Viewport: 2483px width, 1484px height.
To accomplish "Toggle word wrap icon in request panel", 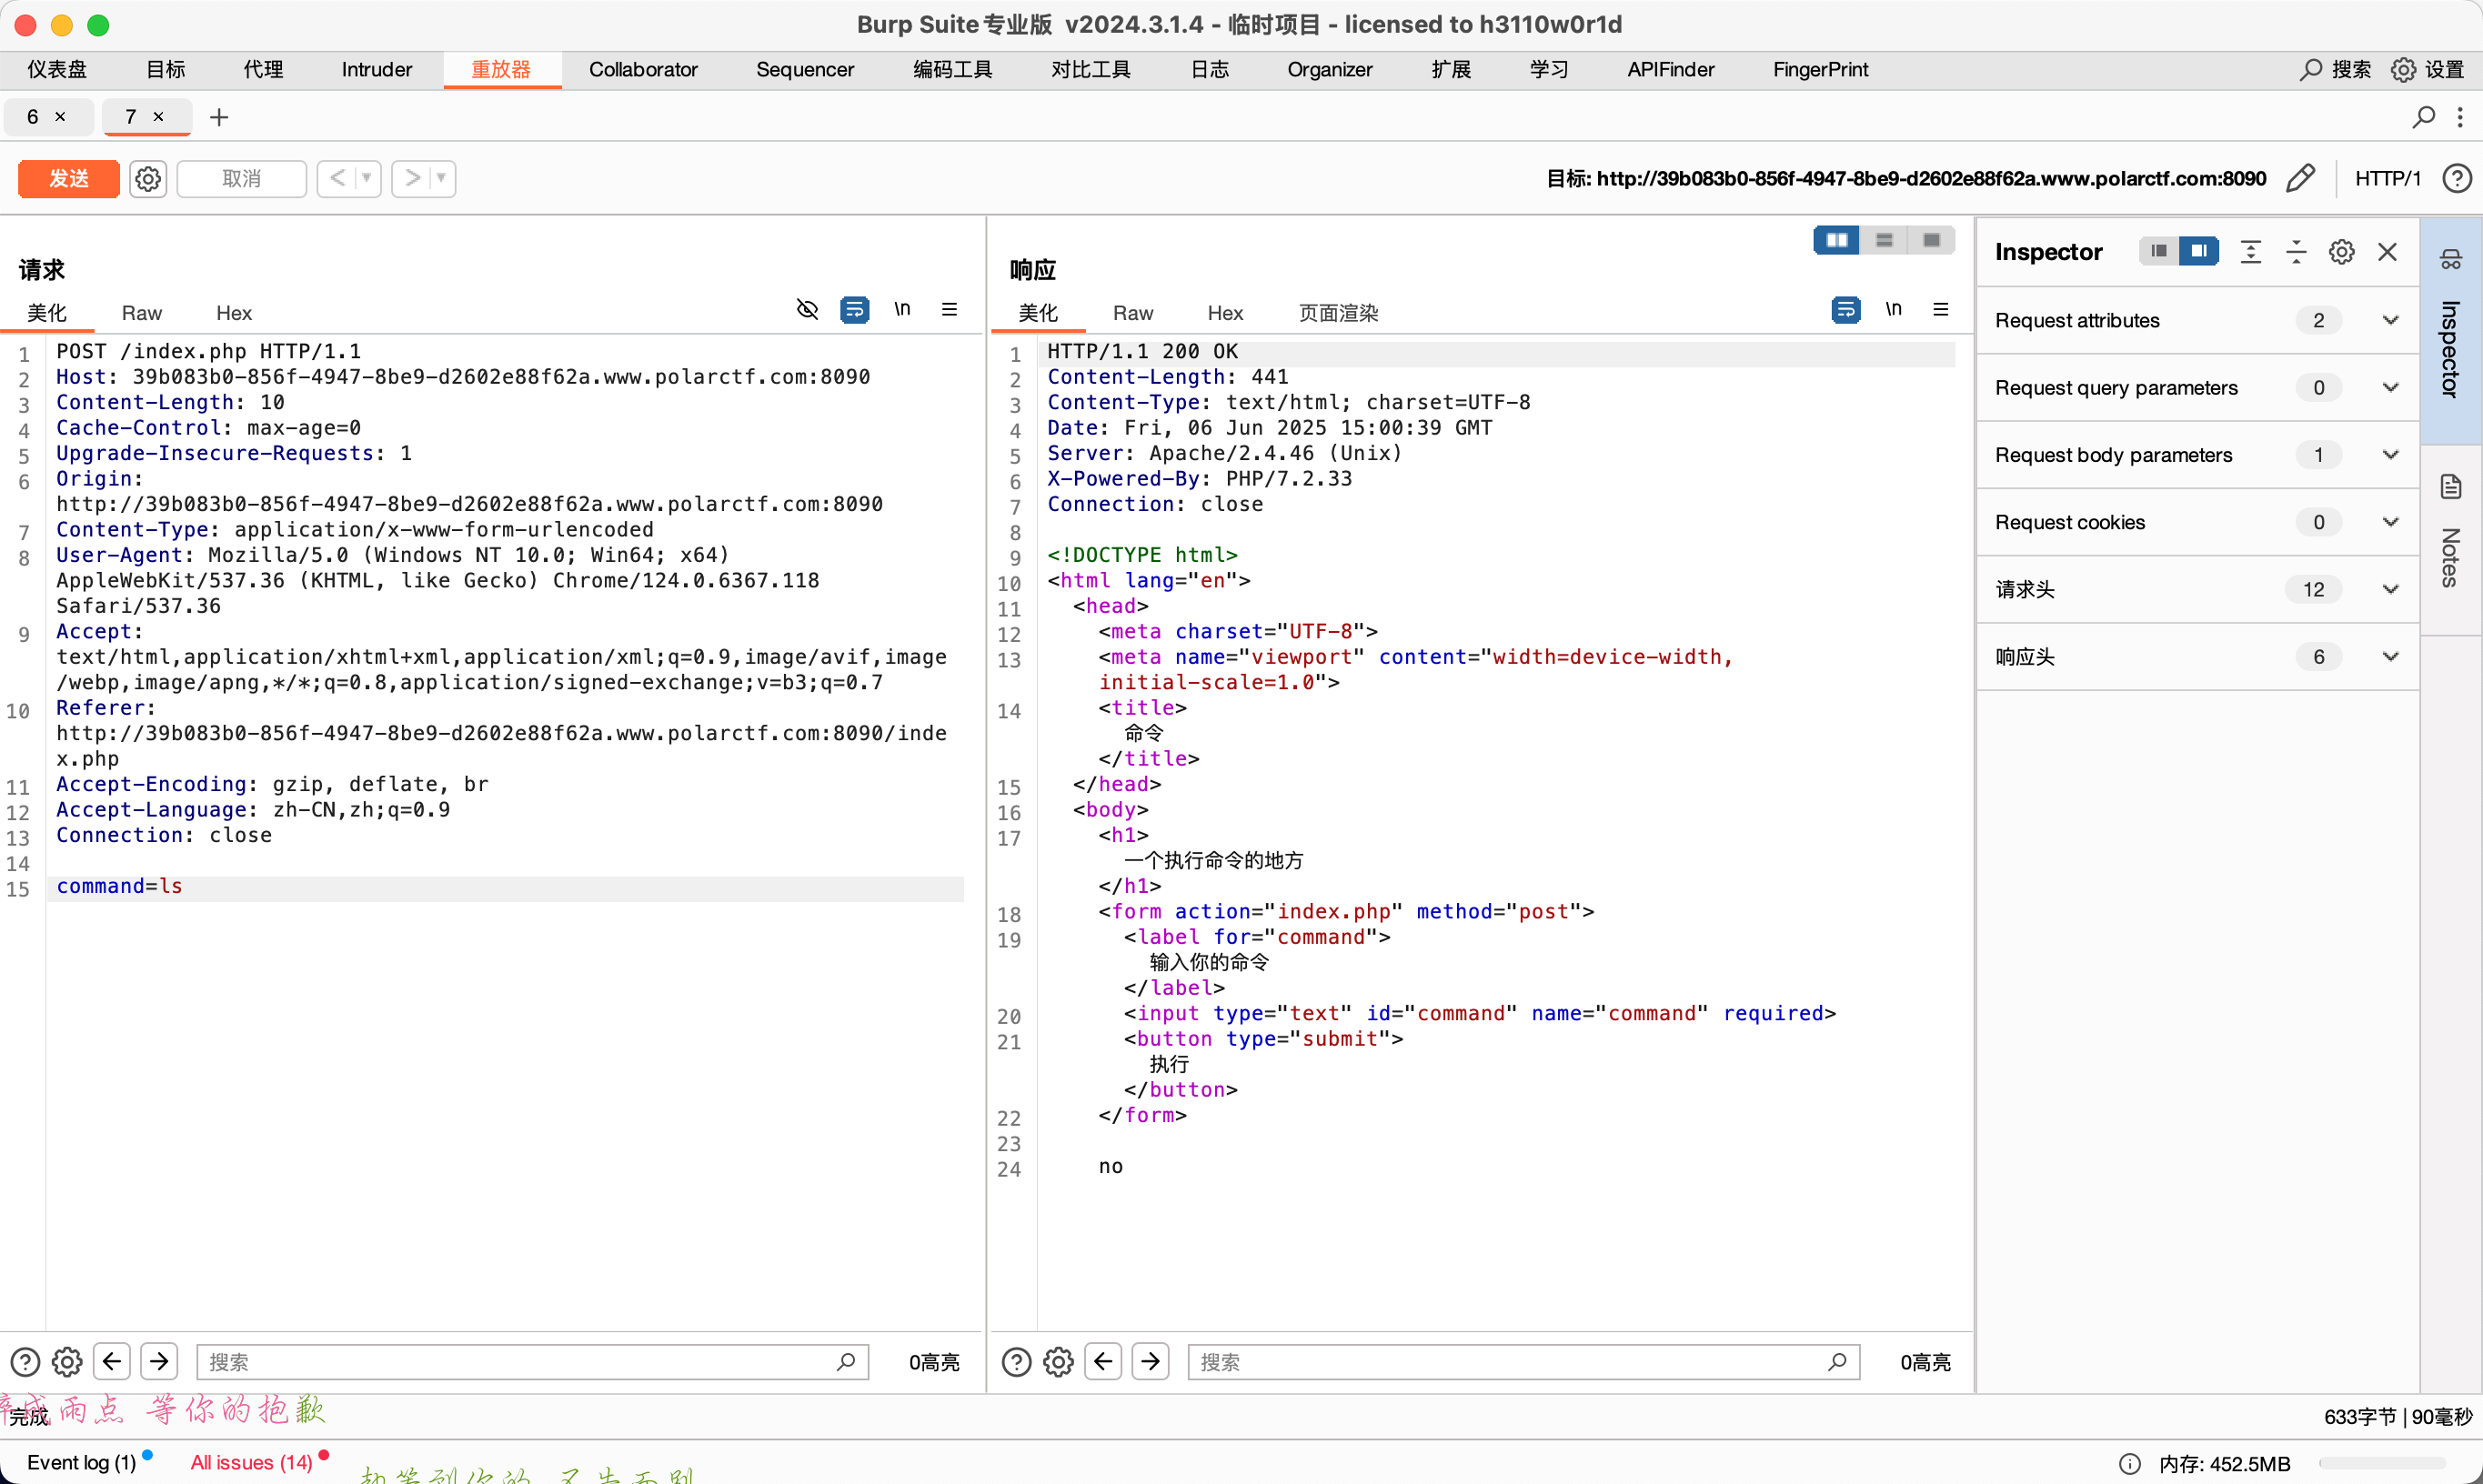I will [x=855, y=310].
